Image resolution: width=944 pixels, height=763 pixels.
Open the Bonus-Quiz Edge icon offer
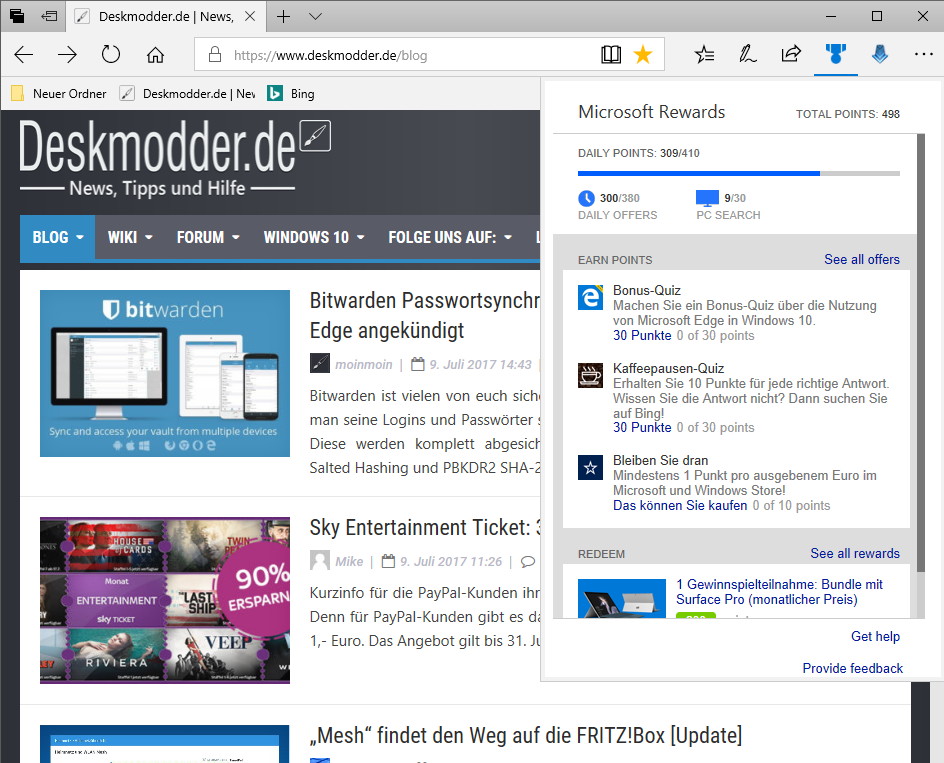(x=590, y=297)
